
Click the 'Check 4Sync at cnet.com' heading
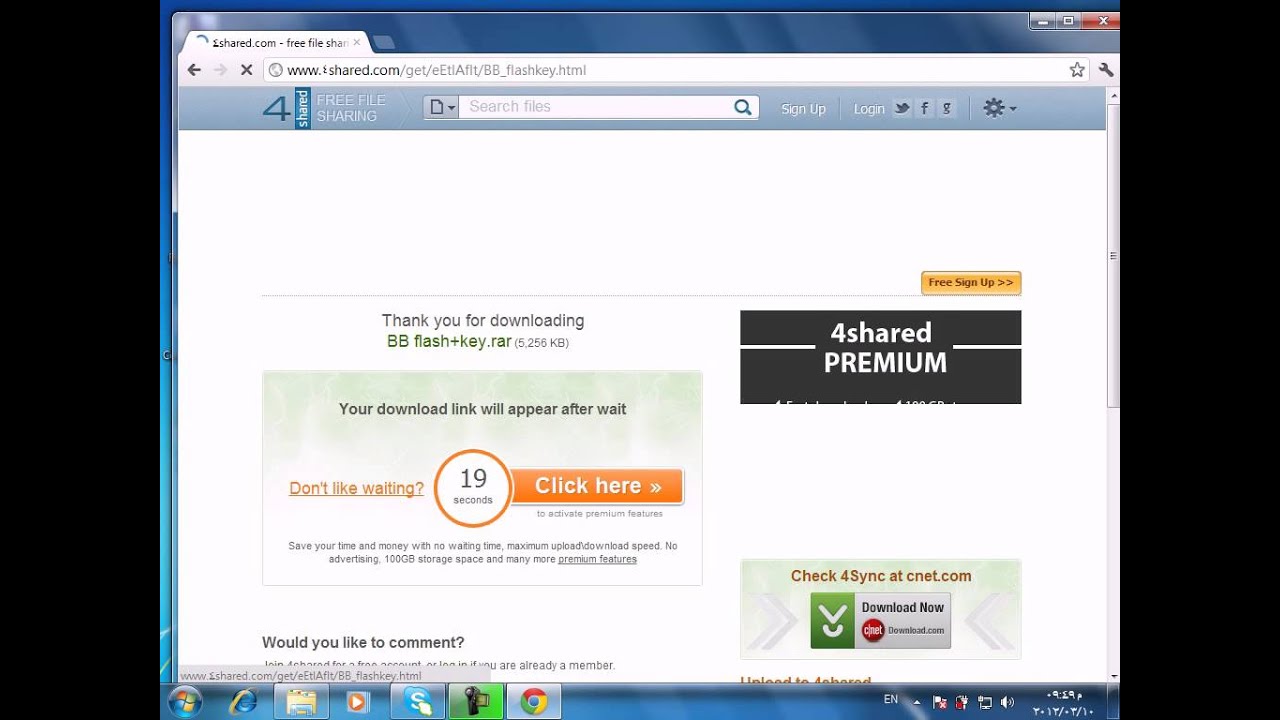(x=881, y=576)
